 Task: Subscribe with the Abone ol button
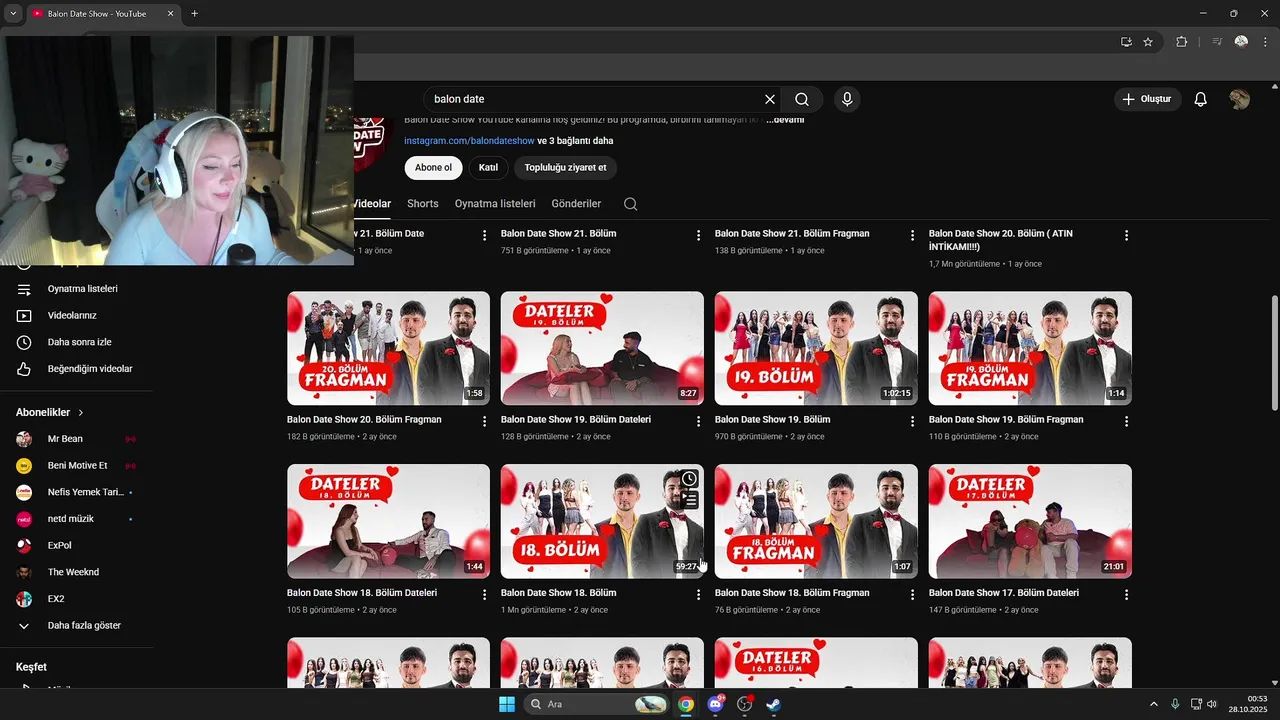[x=433, y=168]
